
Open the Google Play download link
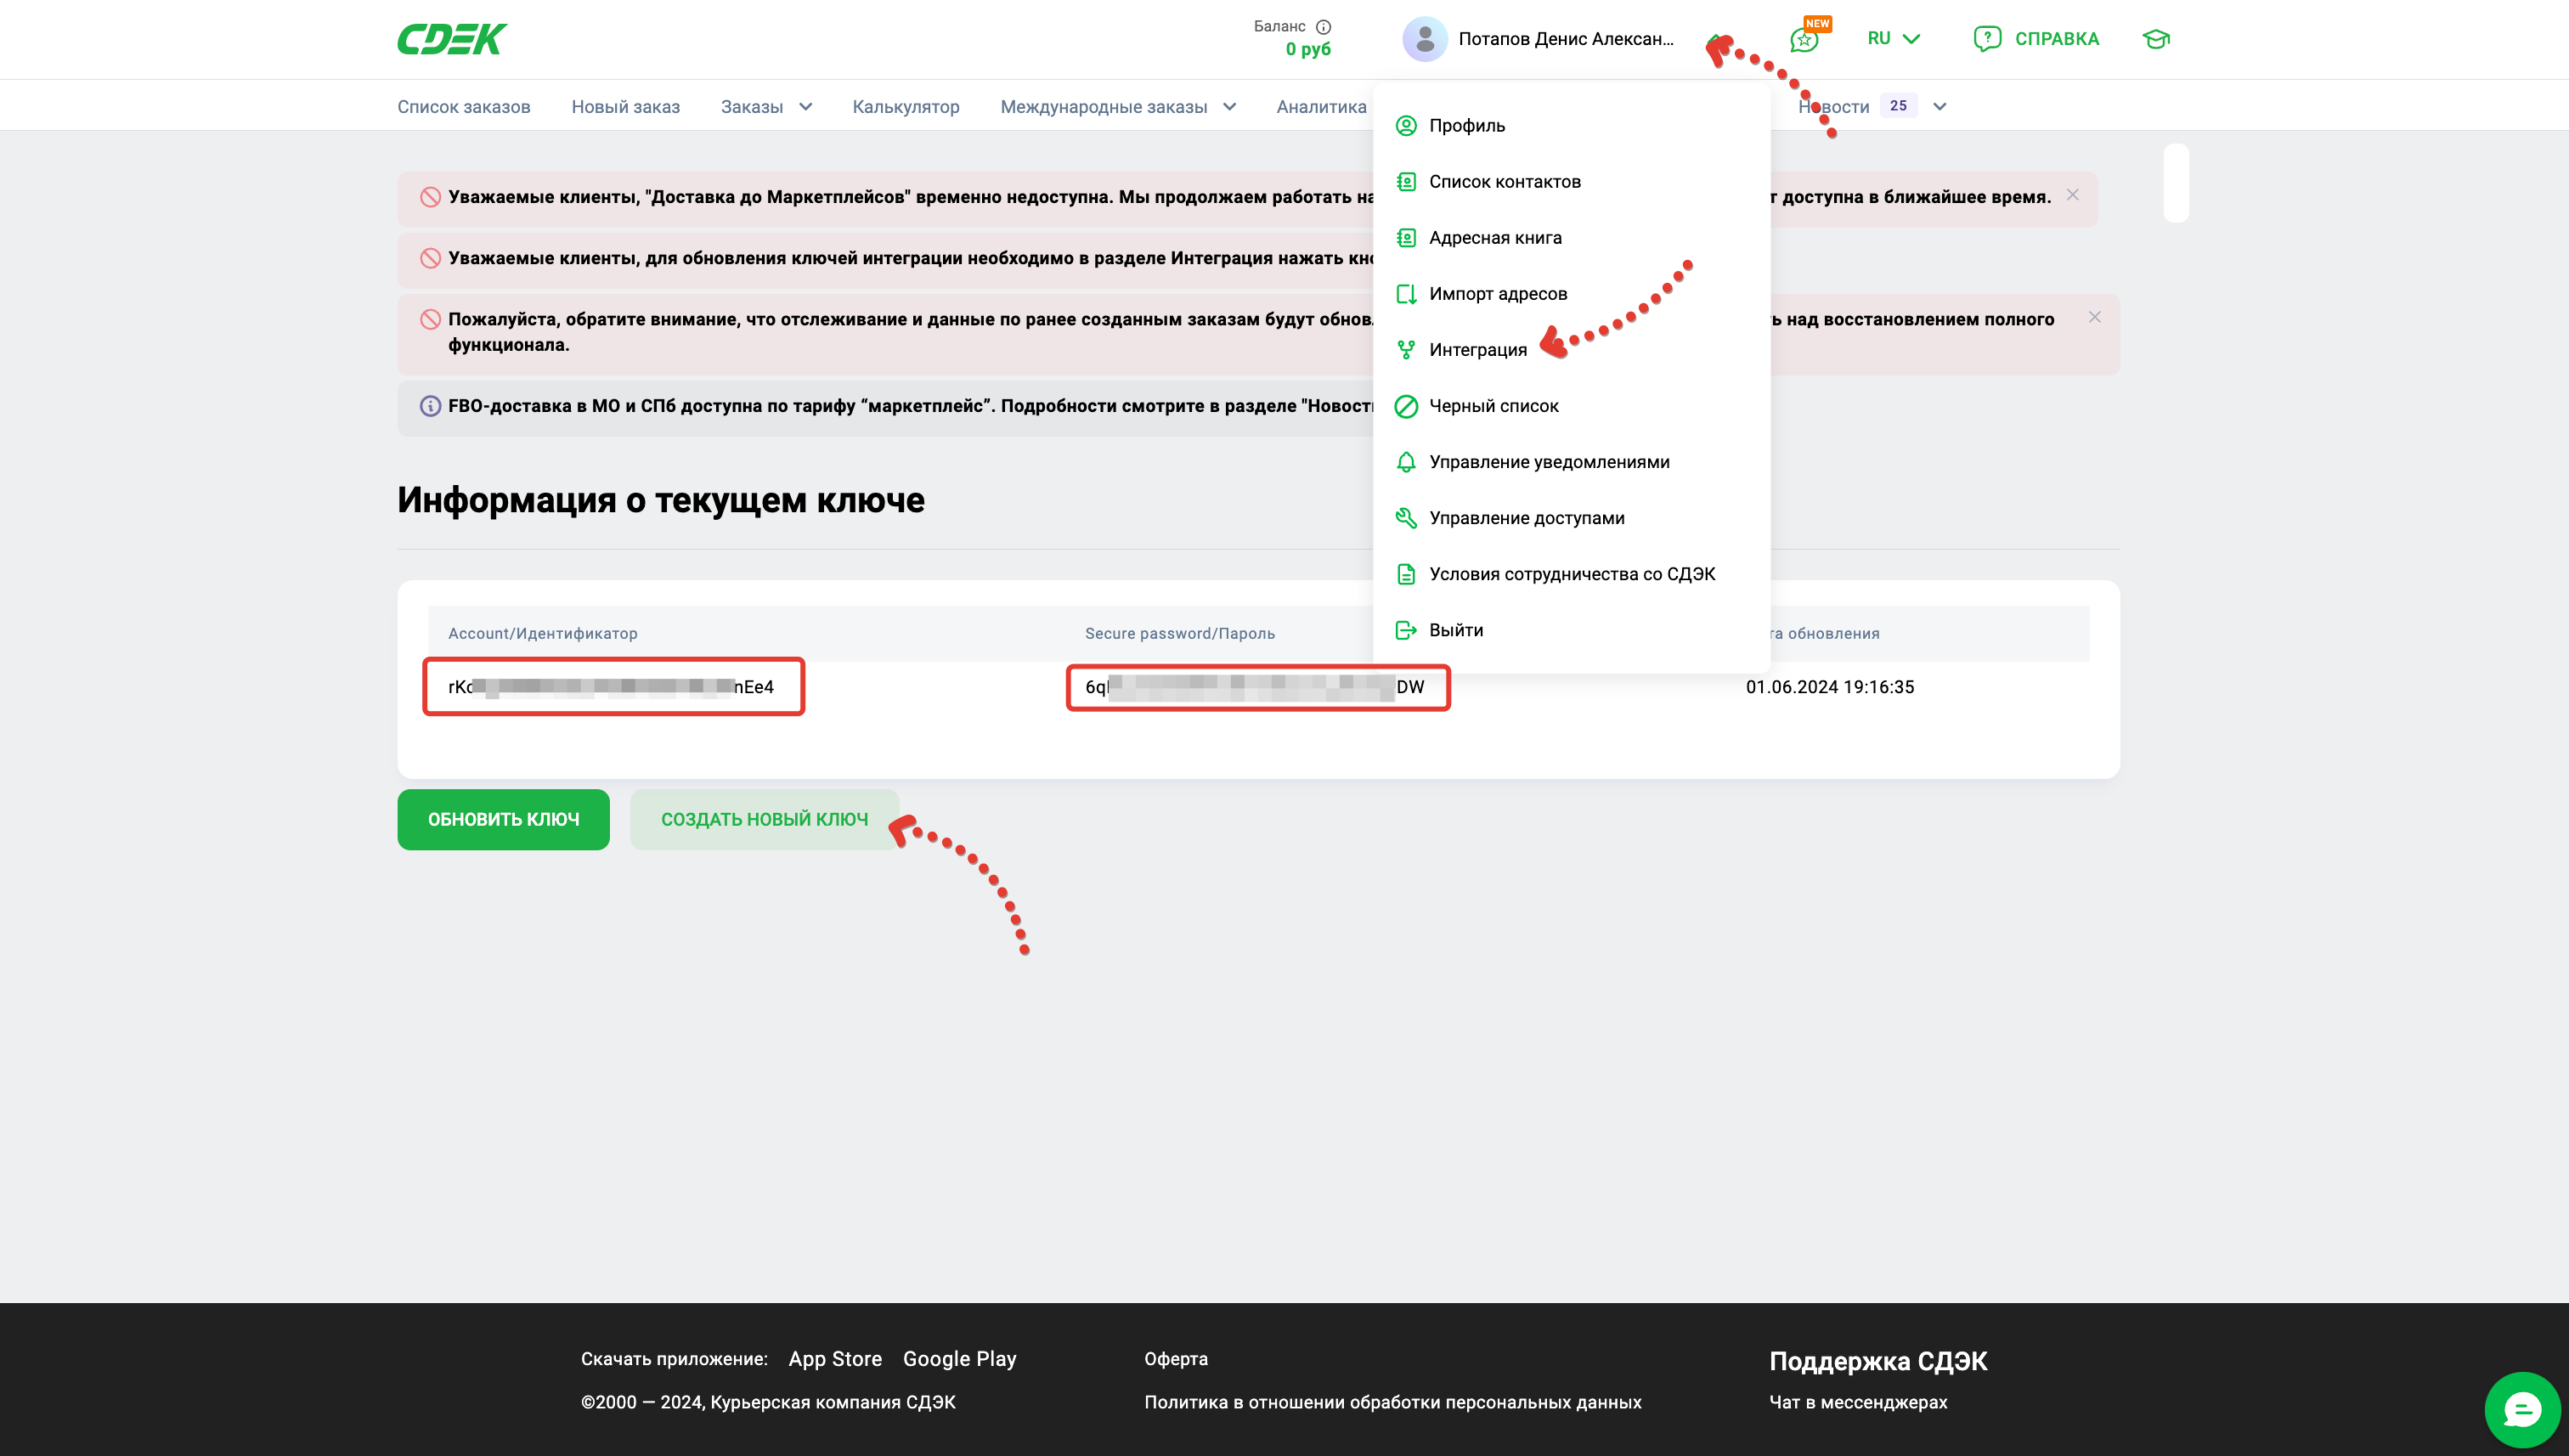tap(959, 1358)
